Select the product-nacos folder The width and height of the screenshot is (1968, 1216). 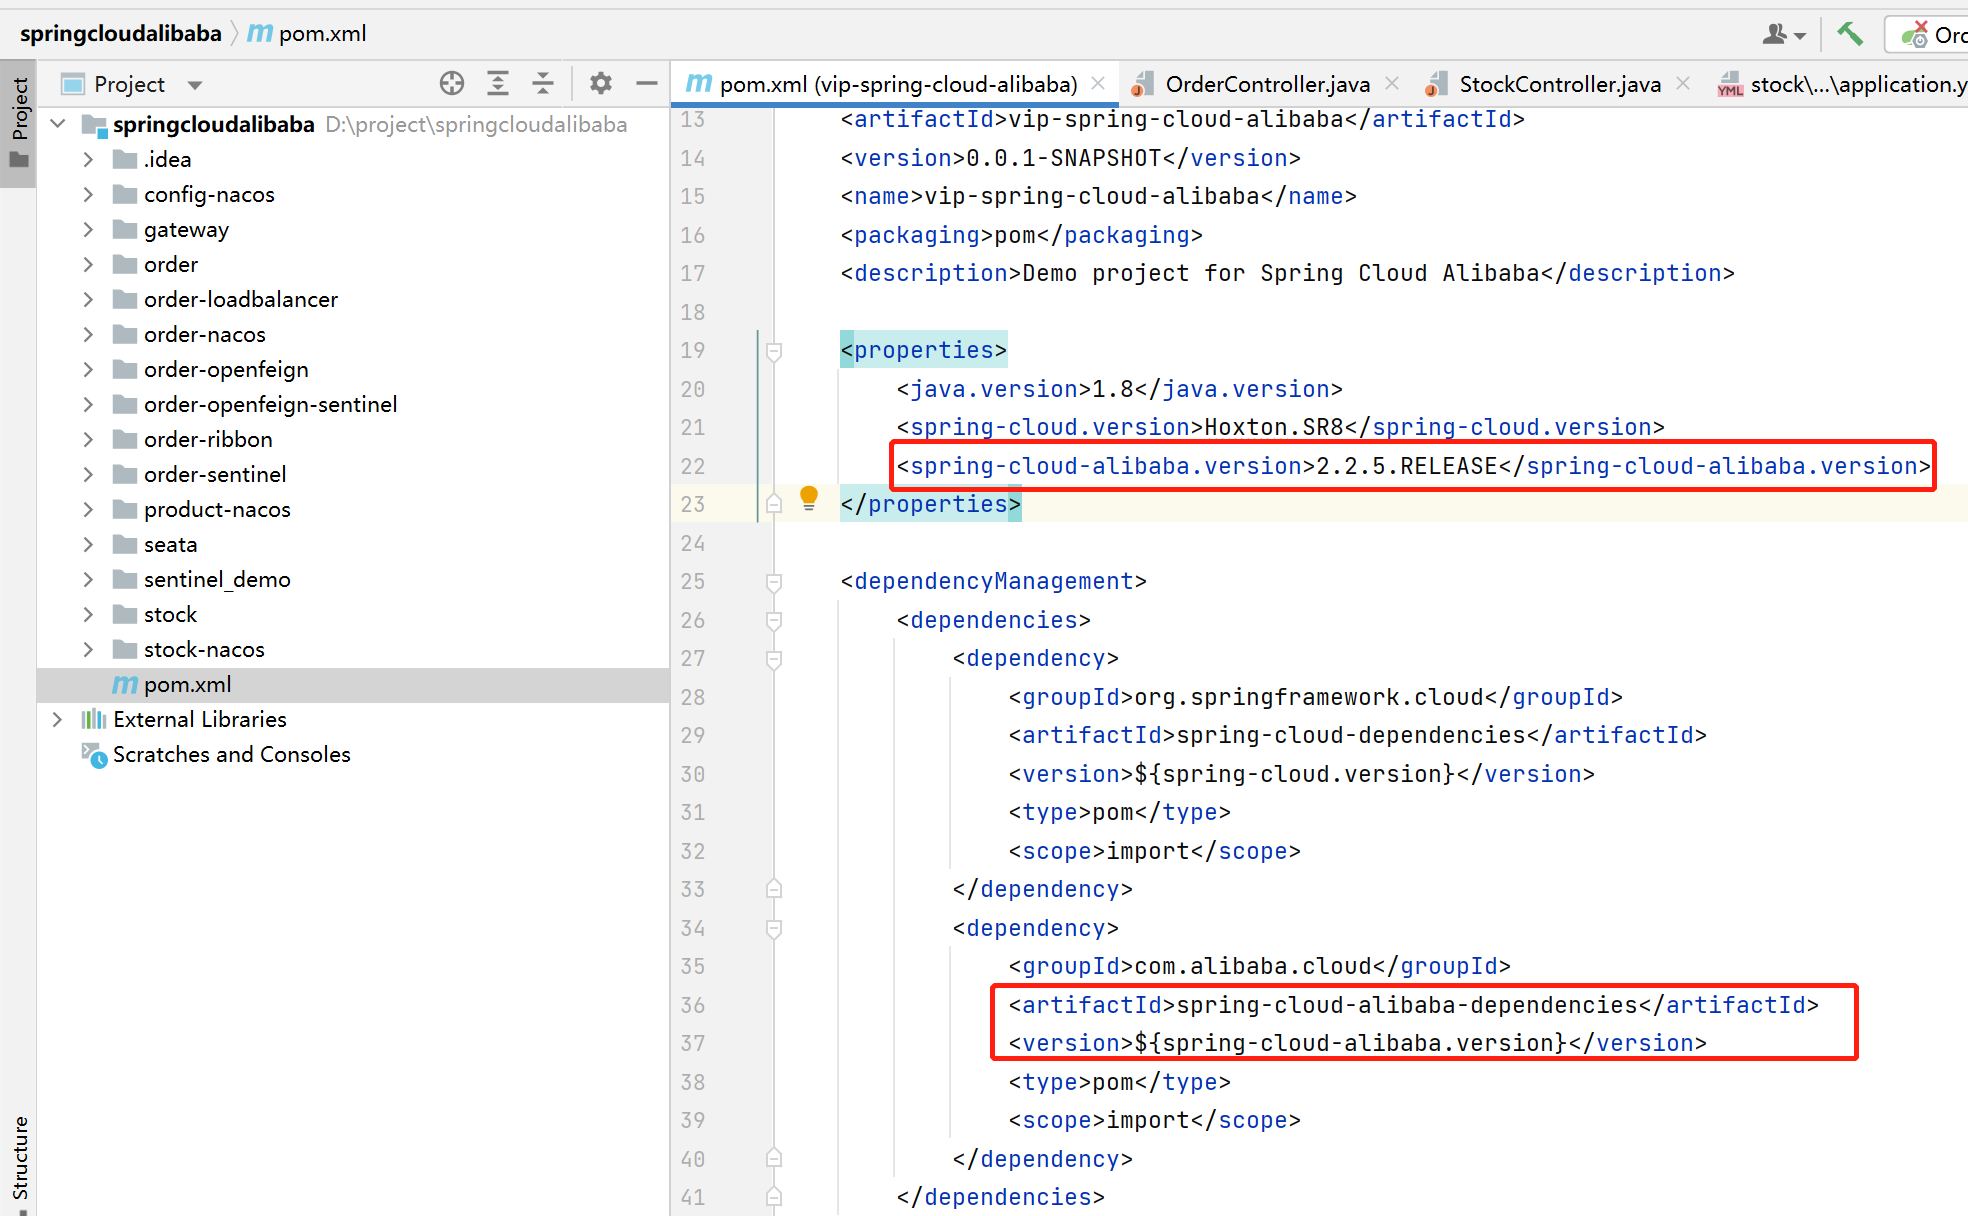pos(217,509)
